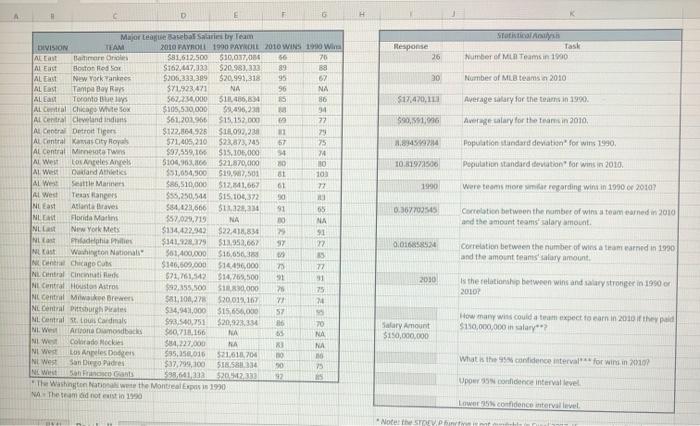Click the Red Sox 2010 payroll $162,447,333
The height and width of the screenshot is (426, 700).
pos(185,68)
